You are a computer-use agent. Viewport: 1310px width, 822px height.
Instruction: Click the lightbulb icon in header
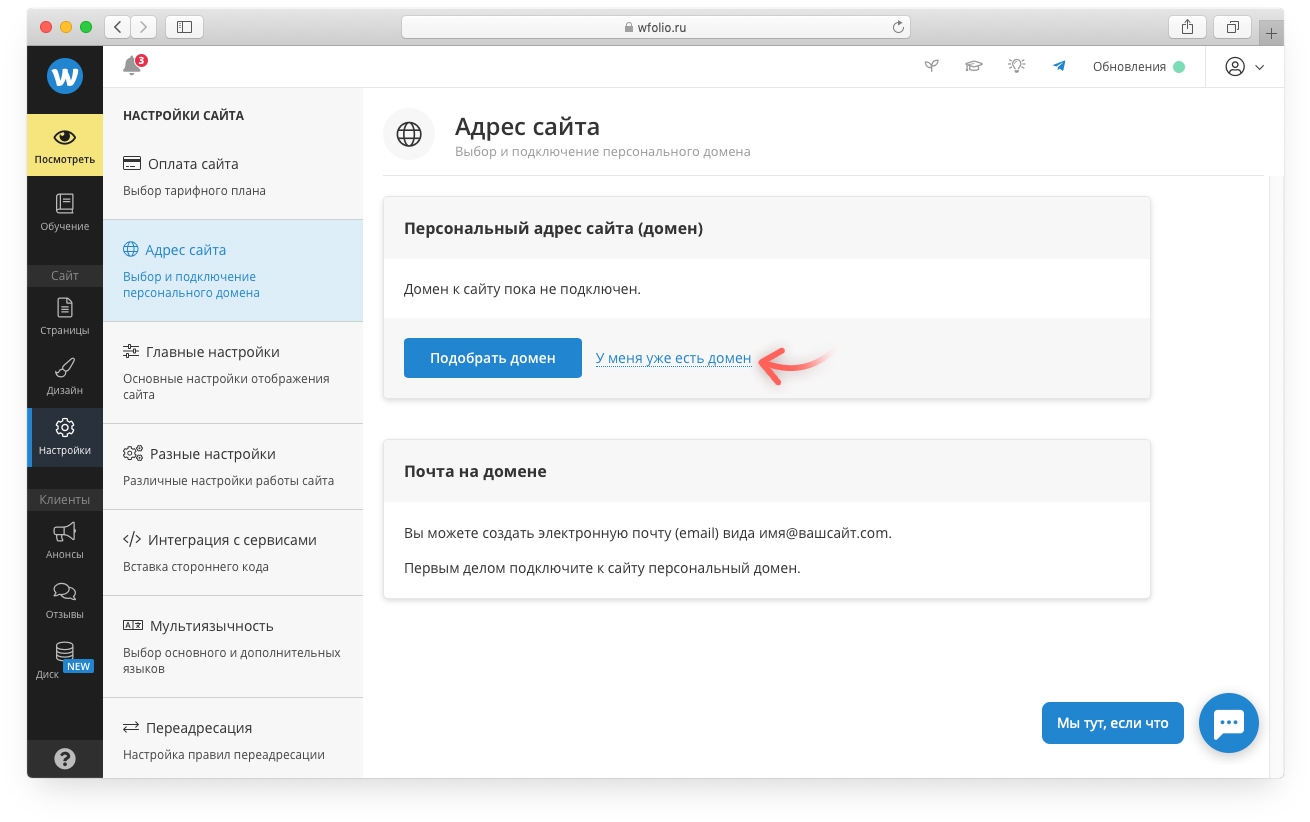tap(1017, 66)
